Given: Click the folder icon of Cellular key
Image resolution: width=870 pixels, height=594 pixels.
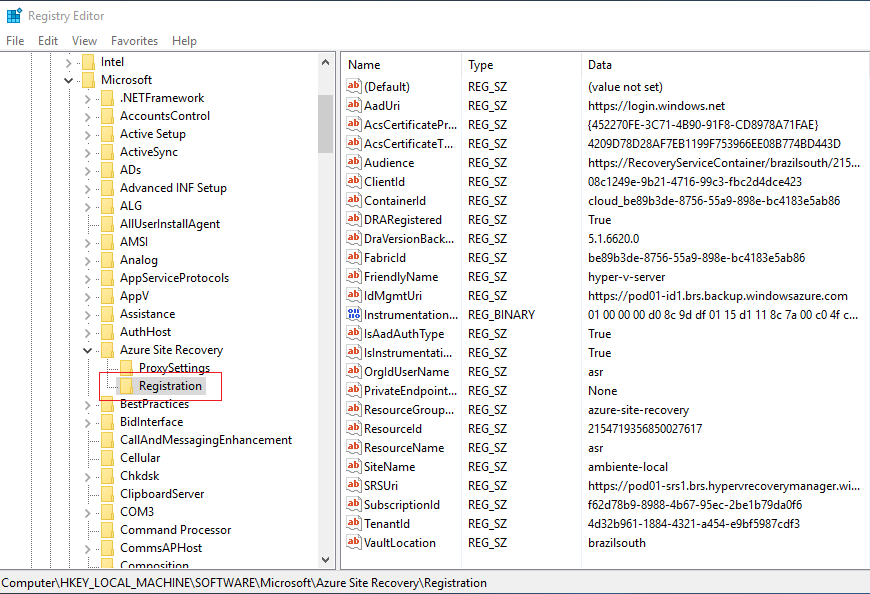Looking at the screenshot, I should point(108,458).
